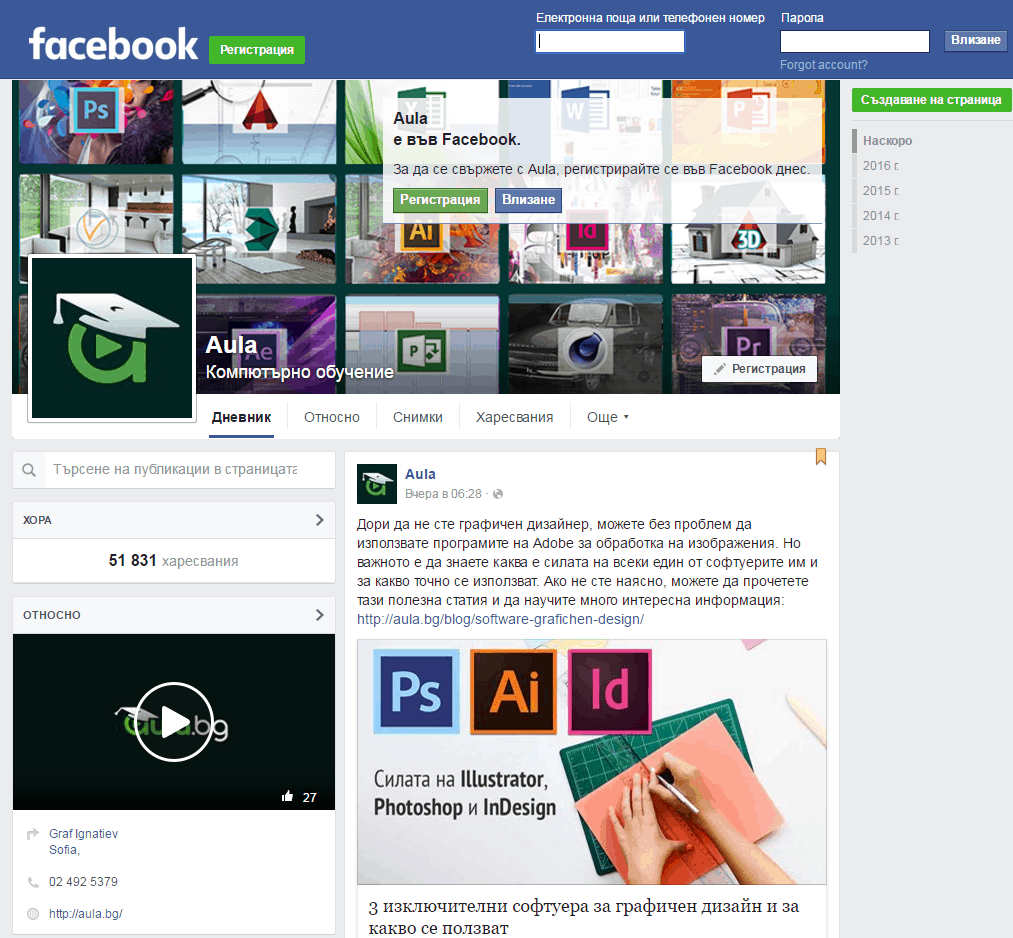Open the Още dropdown tab
The height and width of the screenshot is (938, 1013).
[607, 417]
